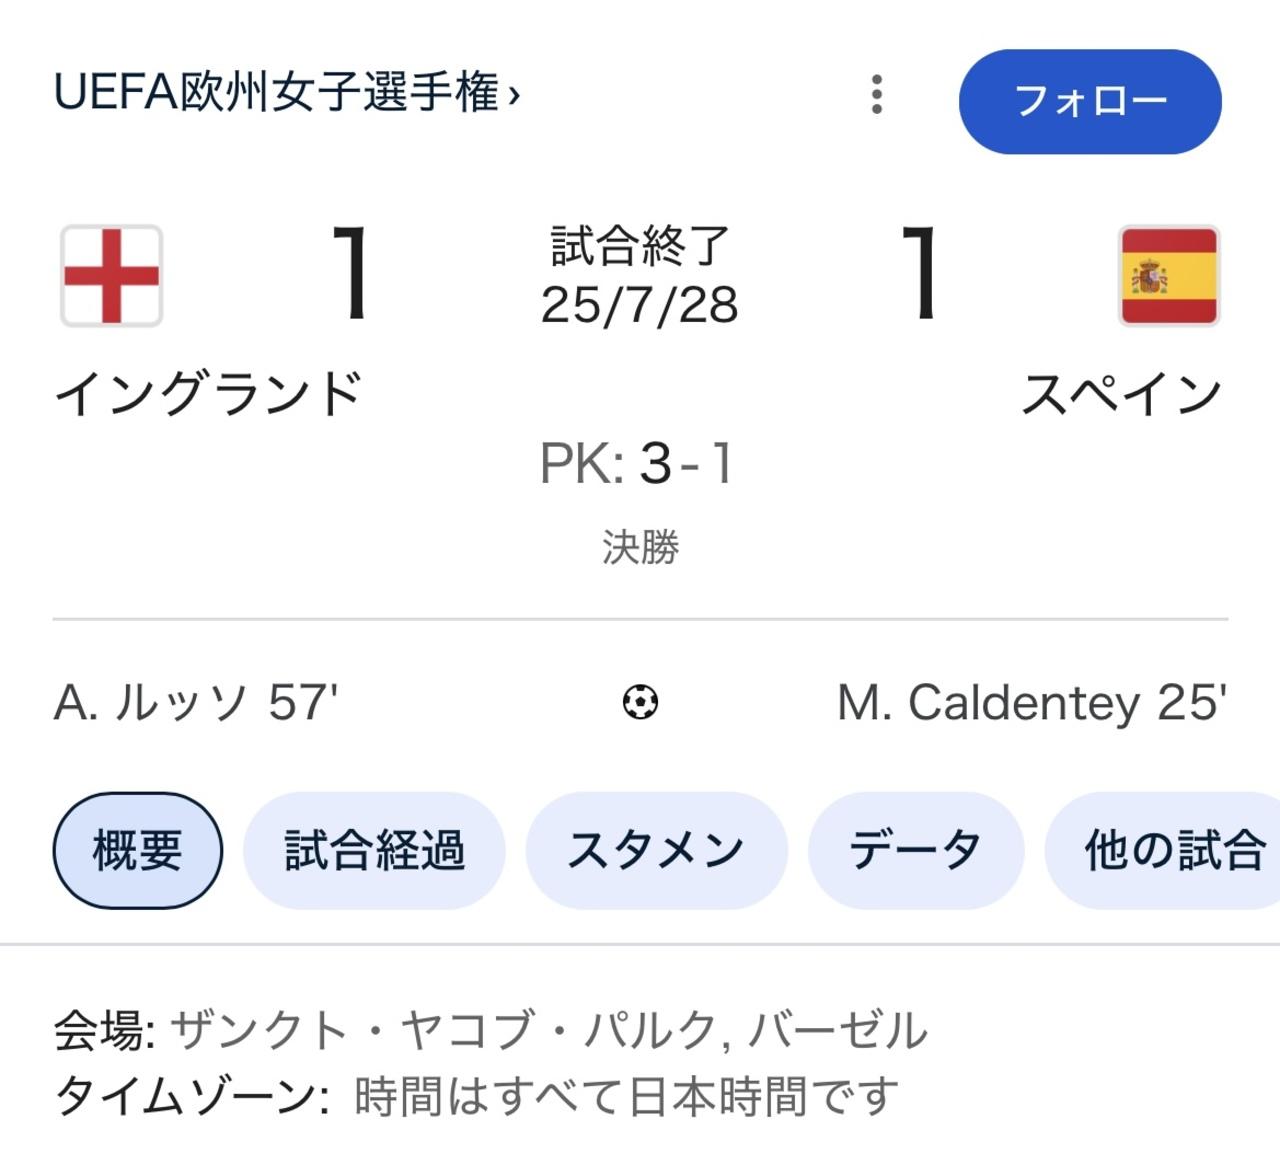Viewport: 1280px width, 1165px height.
Task: Click the Spain flag icon
Action: 1169,276
